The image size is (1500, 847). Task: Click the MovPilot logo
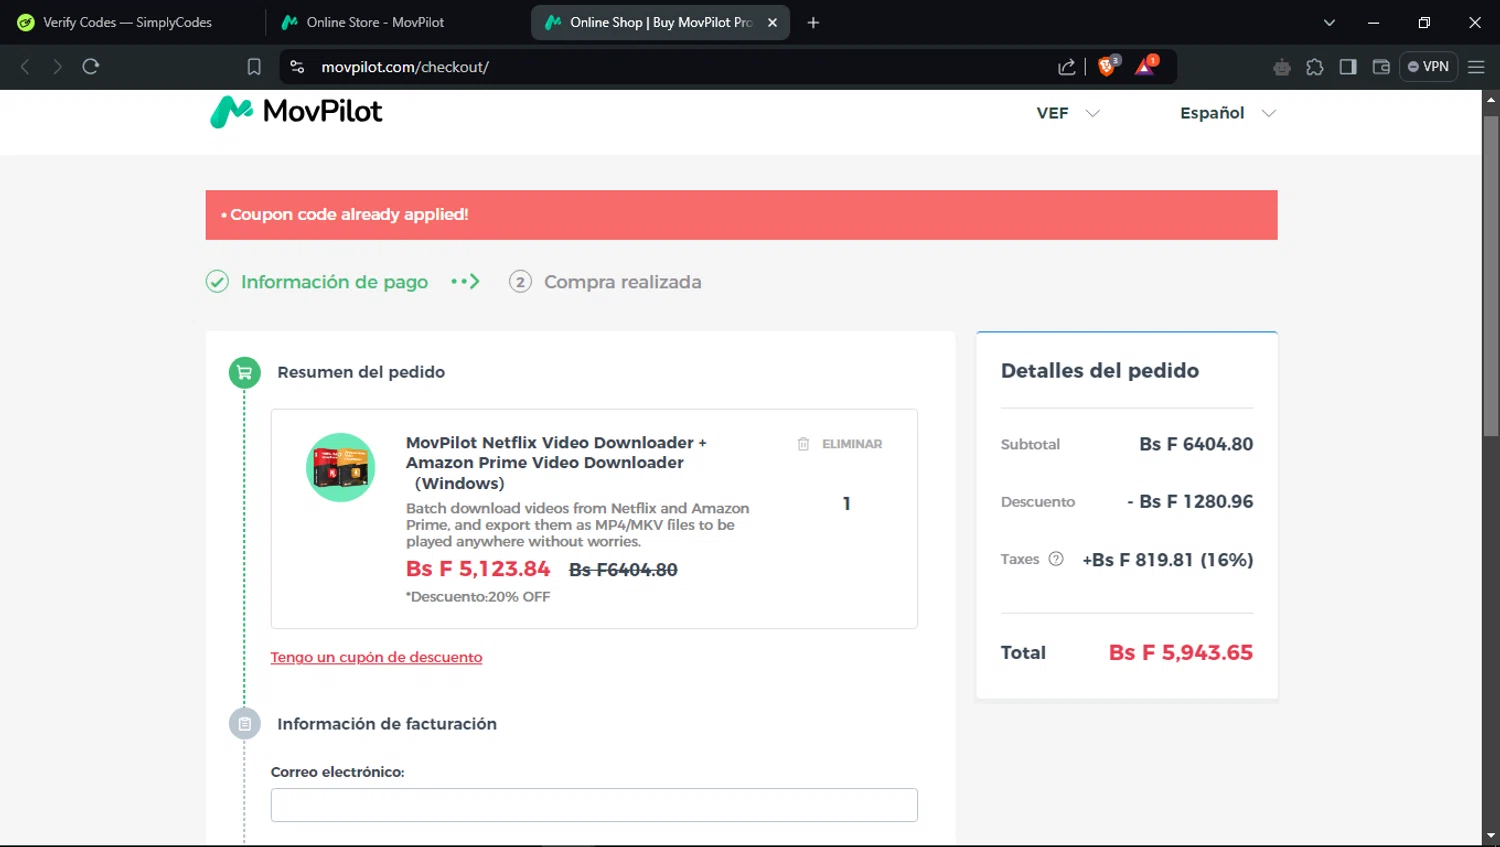[296, 112]
